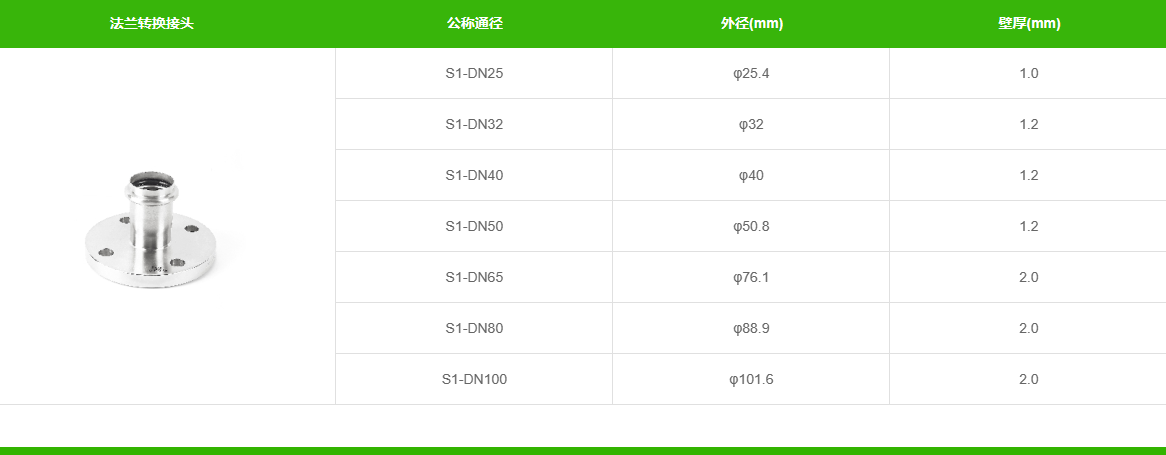The height and width of the screenshot is (455, 1166).
Task: Select the S1-DN65 cell
Action: (x=474, y=278)
